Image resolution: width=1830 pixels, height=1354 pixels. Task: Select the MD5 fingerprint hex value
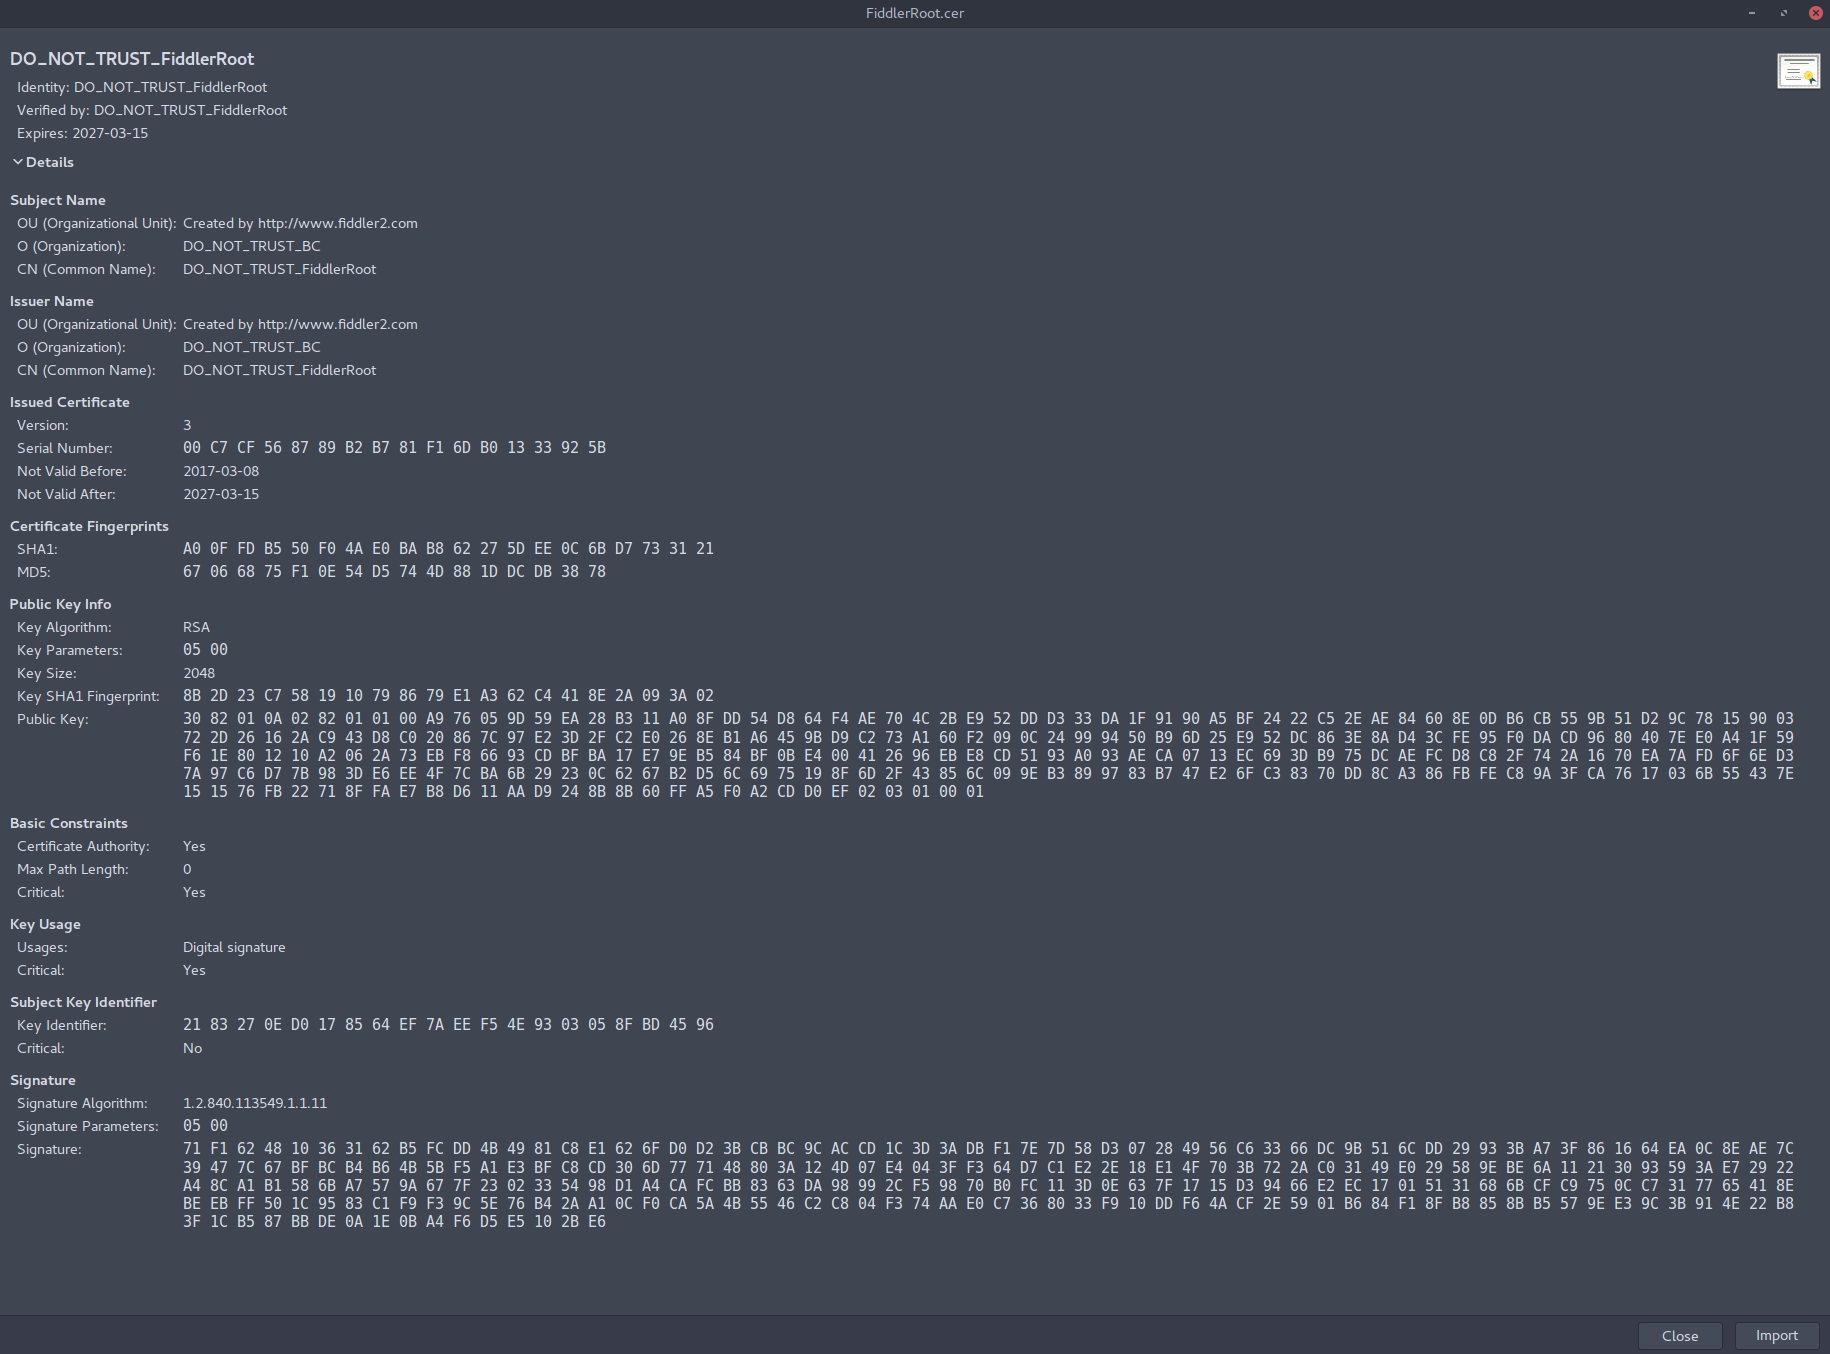tap(395, 572)
